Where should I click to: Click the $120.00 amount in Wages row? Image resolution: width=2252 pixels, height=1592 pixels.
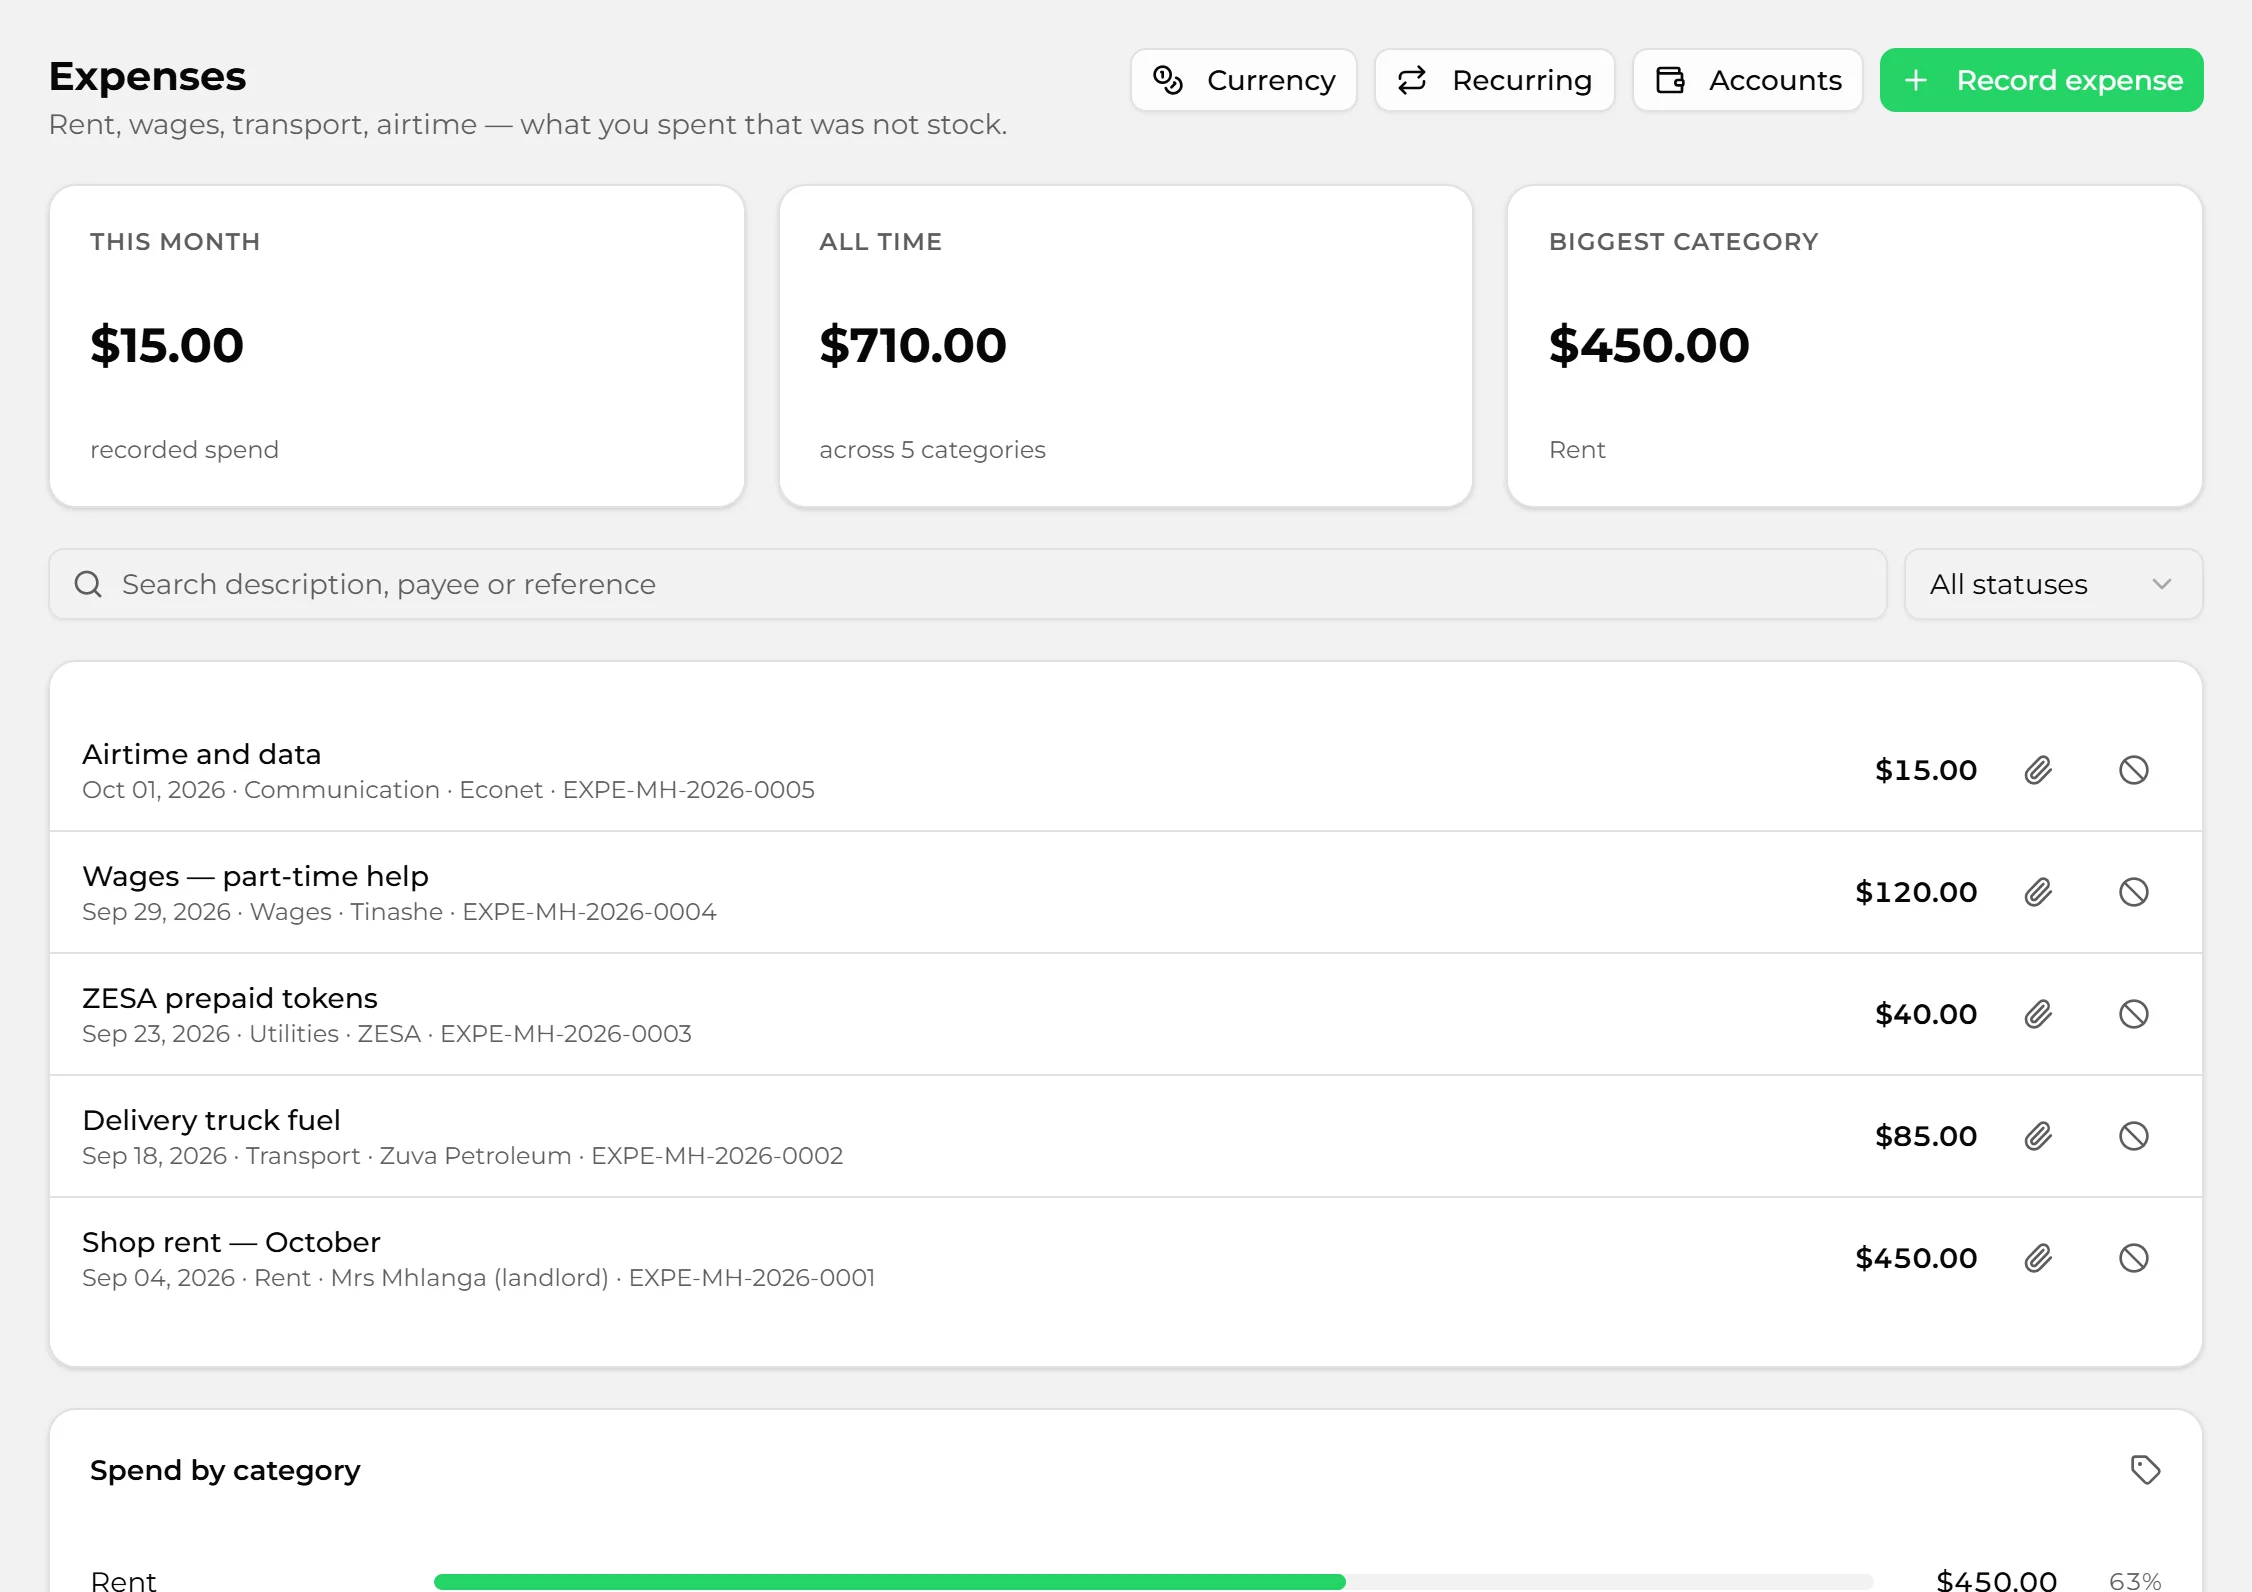pos(1916,892)
